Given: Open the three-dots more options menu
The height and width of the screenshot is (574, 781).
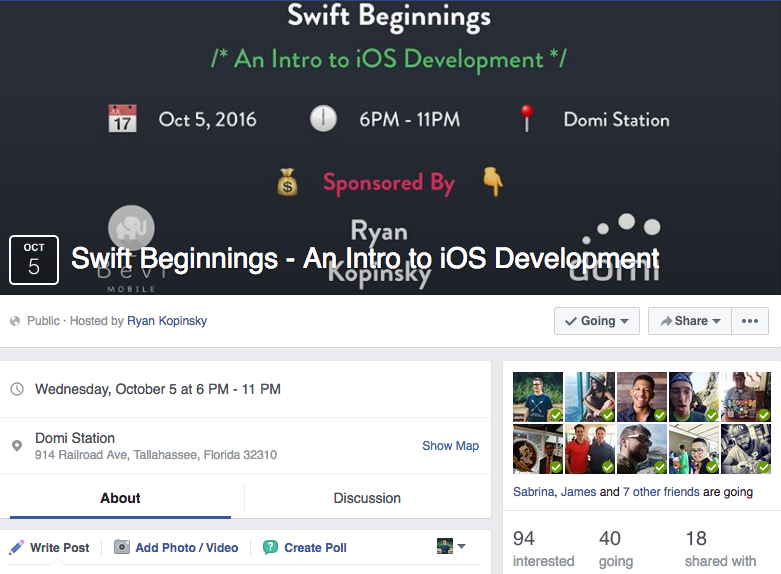Looking at the screenshot, I should (750, 321).
